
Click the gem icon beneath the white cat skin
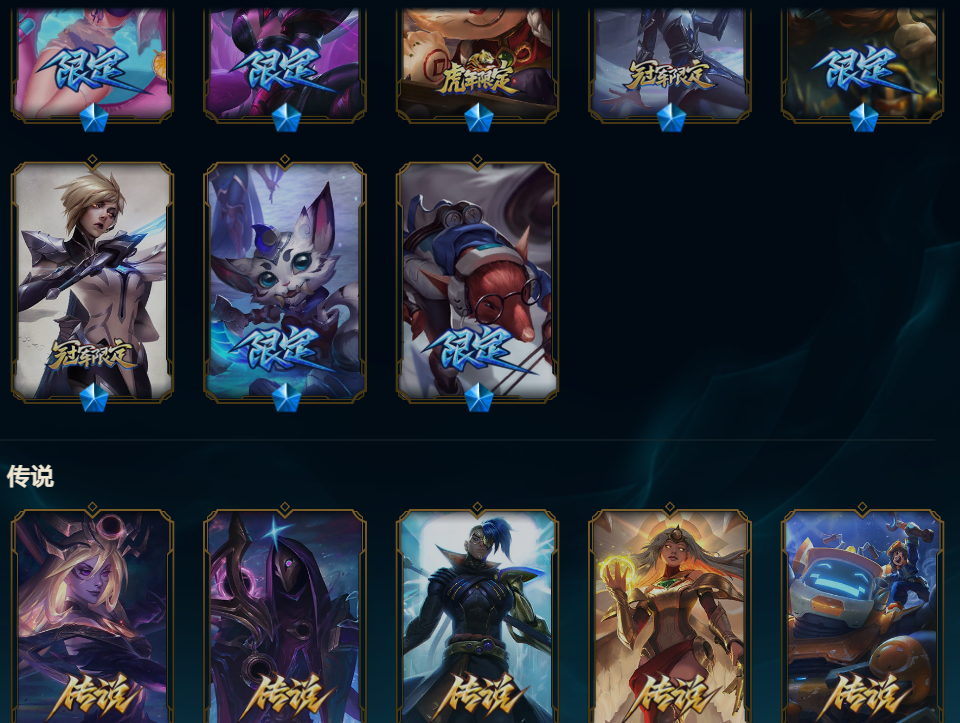click(x=286, y=398)
